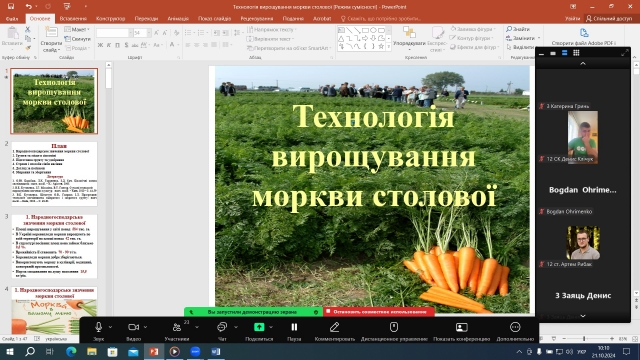Expand video options arrow in Zoom
Screen dimensions: 640x360
tap(145, 327)
